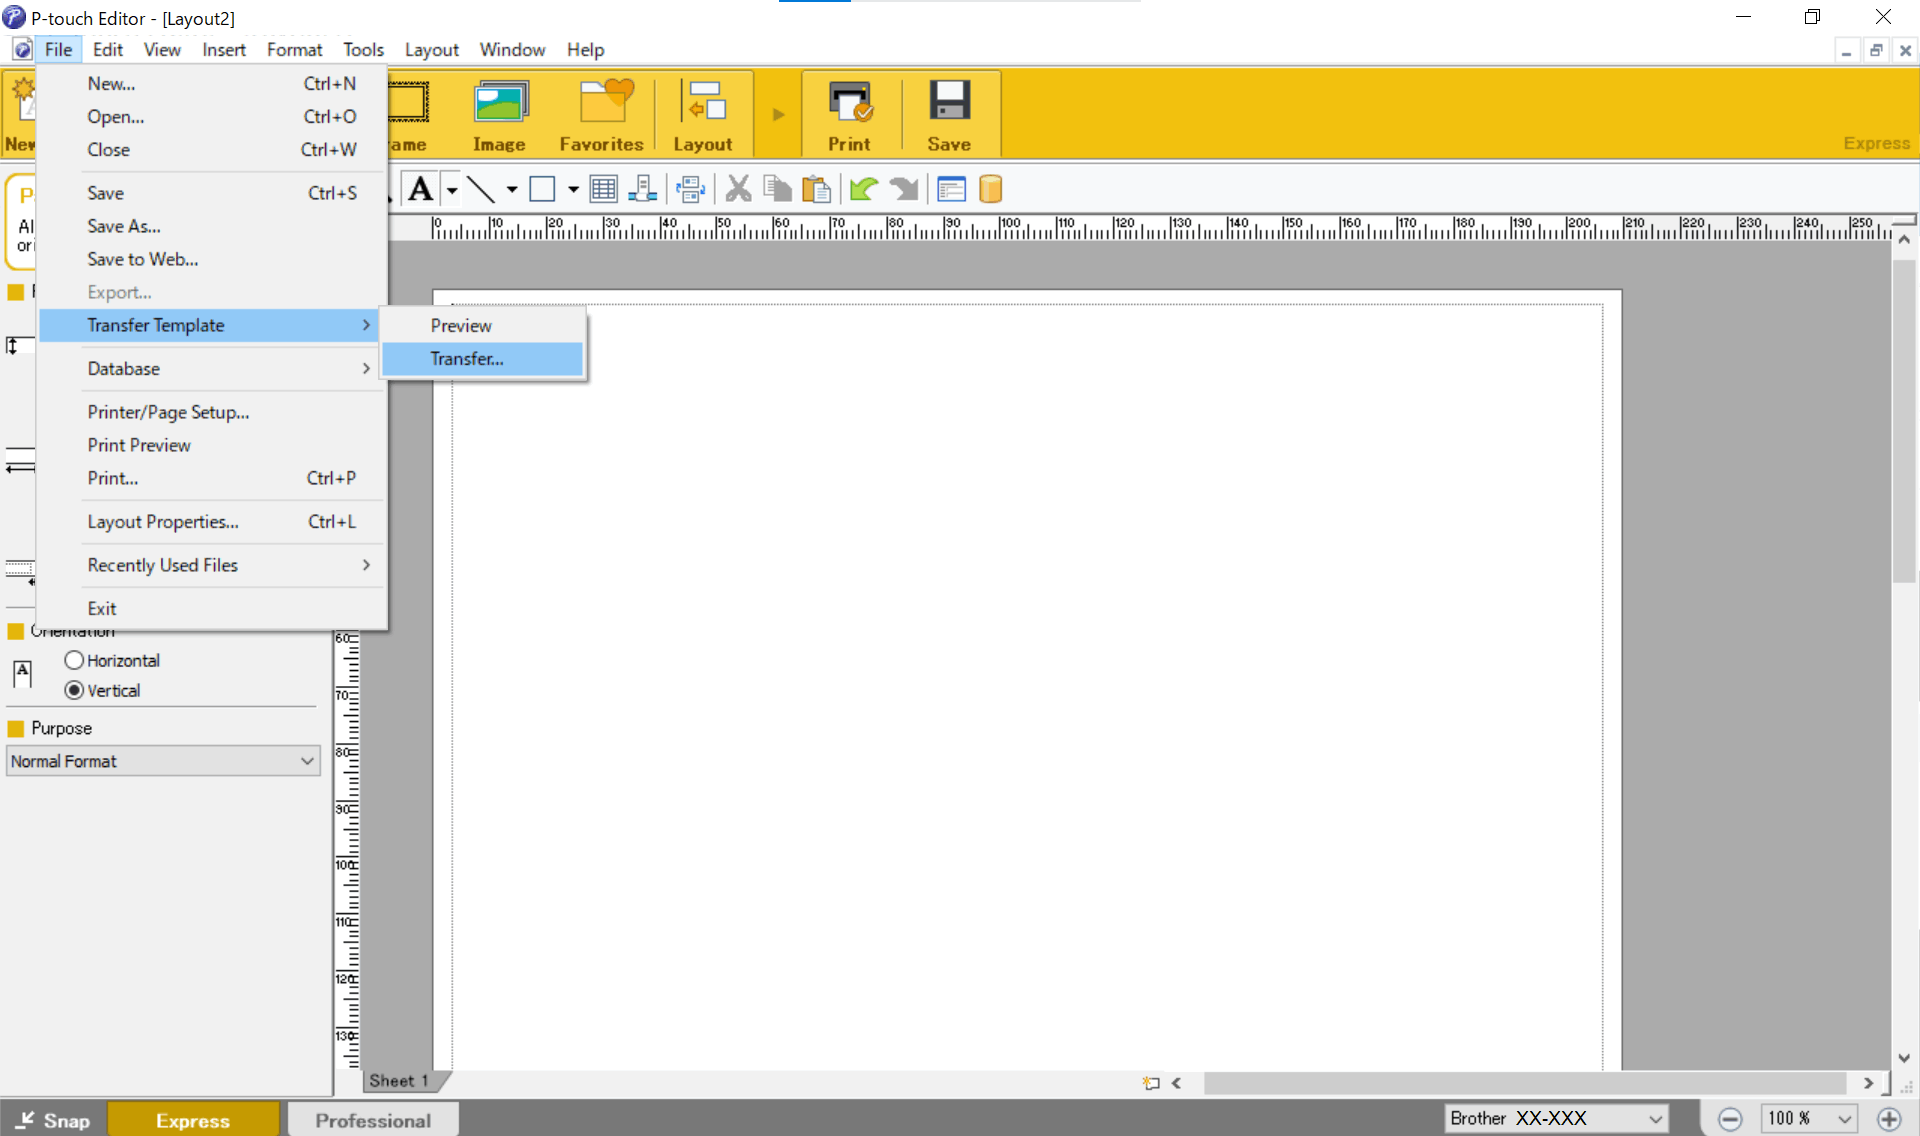The width and height of the screenshot is (1920, 1136).
Task: Select Vertical orientation radio button
Action: click(74, 690)
